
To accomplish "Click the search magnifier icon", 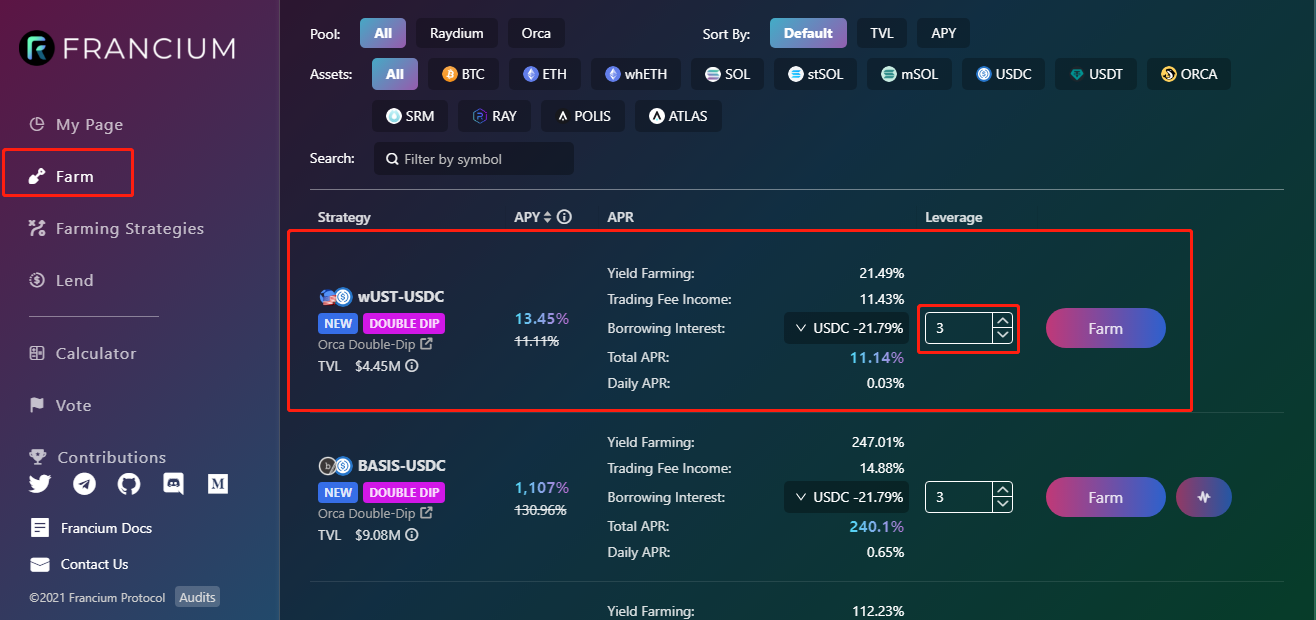I will 391,159.
